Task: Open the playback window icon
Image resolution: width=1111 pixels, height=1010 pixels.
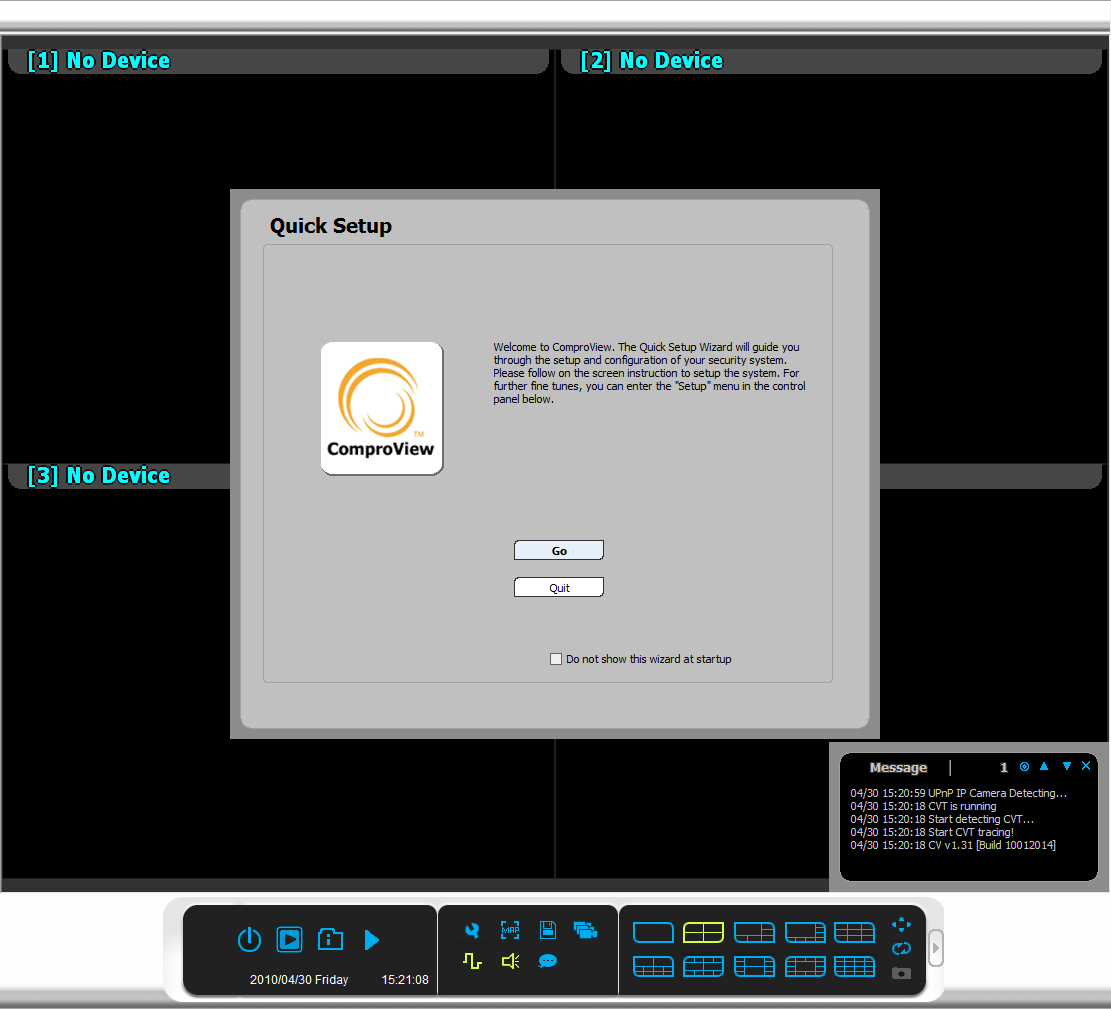Action: coord(289,940)
